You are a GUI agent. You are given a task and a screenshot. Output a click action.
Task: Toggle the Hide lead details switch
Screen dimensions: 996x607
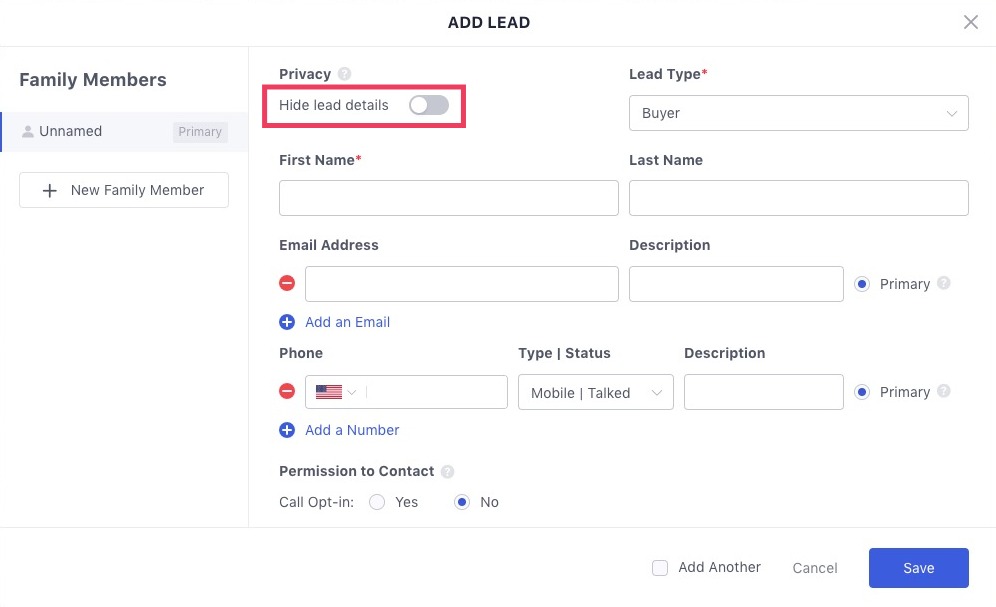429,105
